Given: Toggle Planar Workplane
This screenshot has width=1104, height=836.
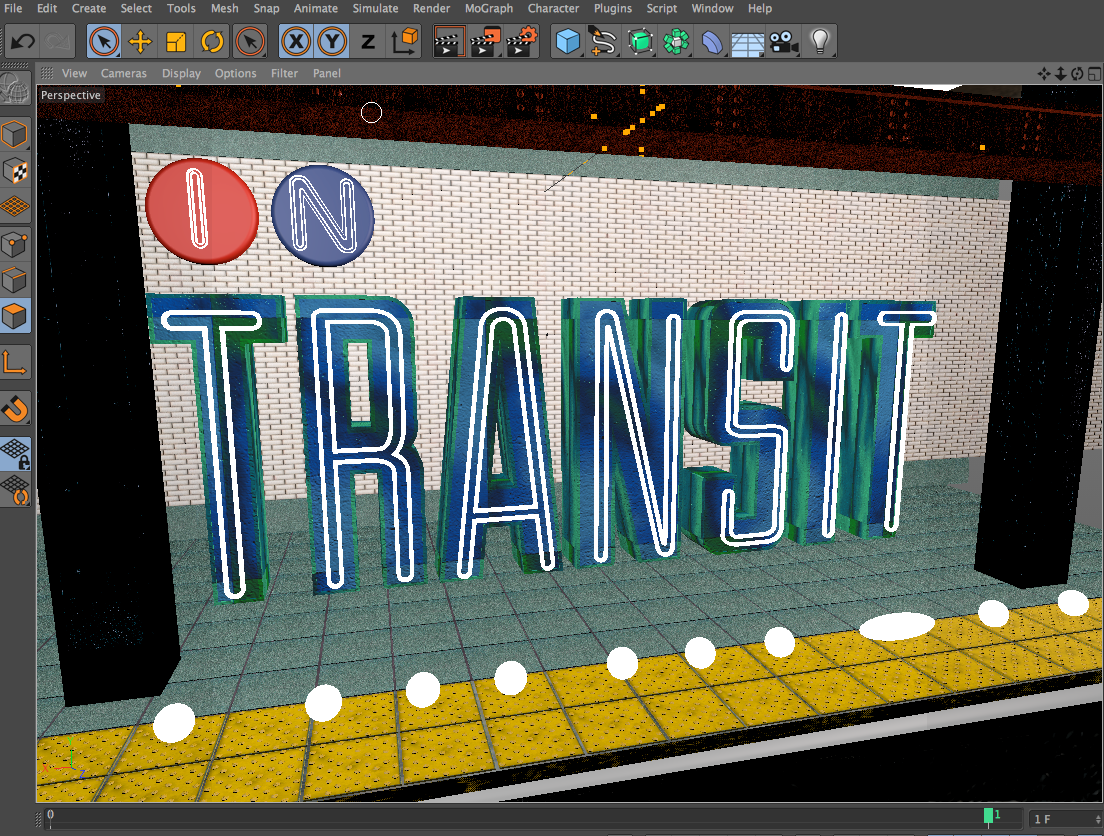Looking at the screenshot, I should (x=15, y=489).
